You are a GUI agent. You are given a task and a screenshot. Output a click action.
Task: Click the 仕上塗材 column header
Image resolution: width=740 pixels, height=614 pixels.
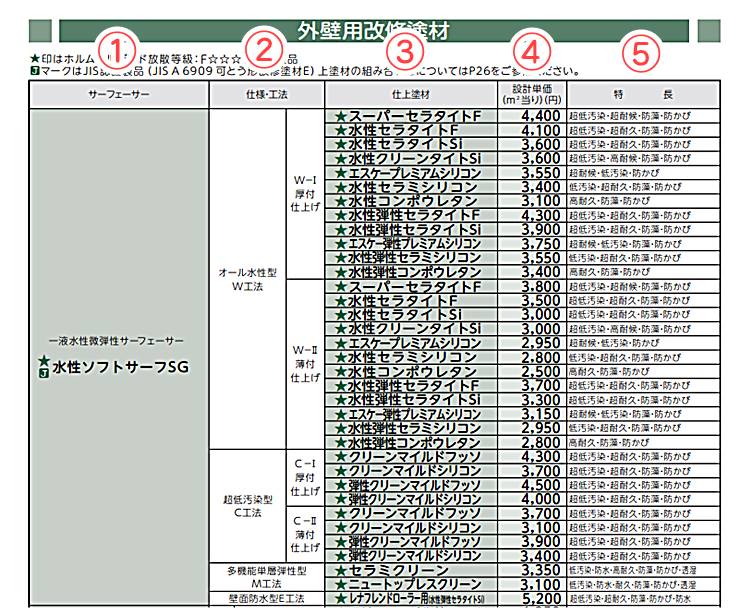coord(411,94)
